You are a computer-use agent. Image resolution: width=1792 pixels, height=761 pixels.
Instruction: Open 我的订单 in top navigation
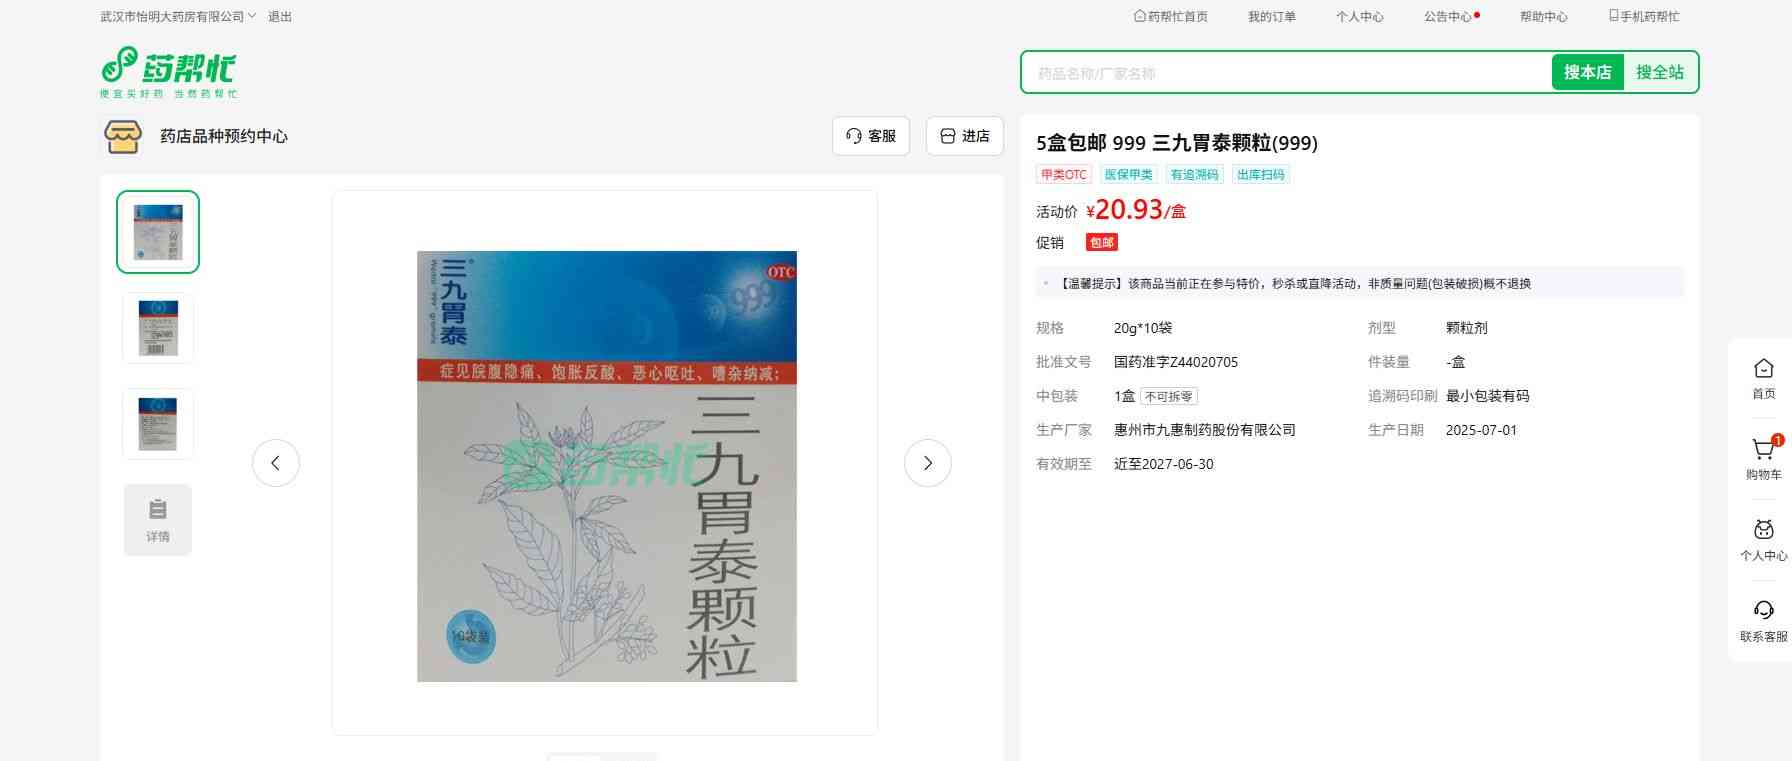[x=1271, y=17]
